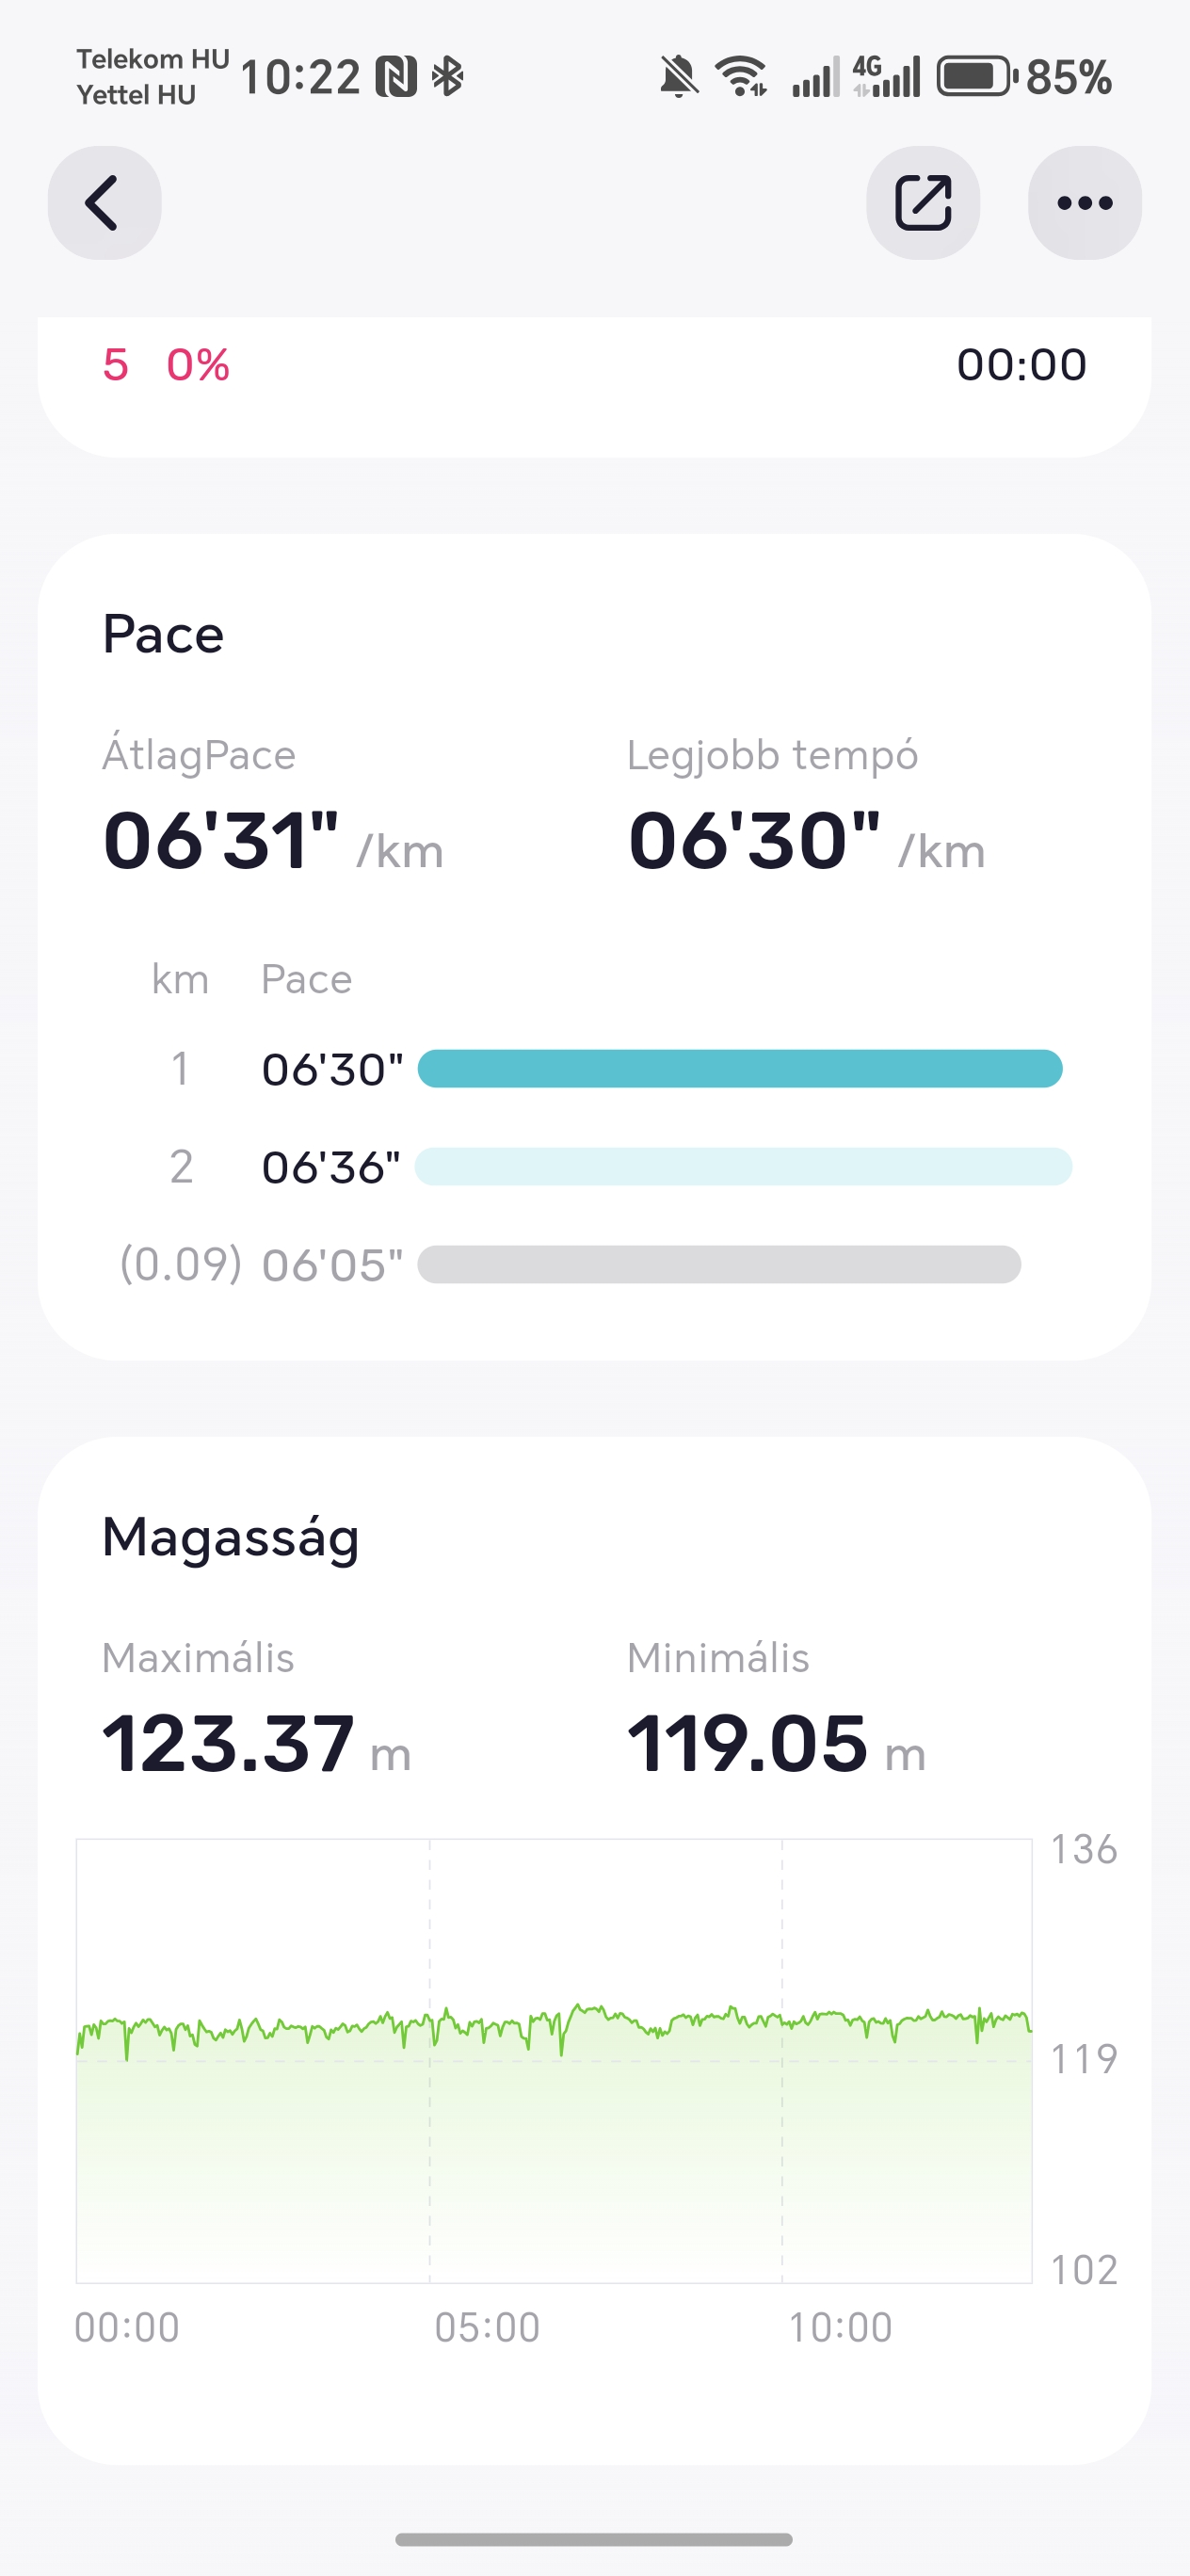Screen dimensions: 1190x2576
Task: Tap the km column header
Action: tap(180, 980)
